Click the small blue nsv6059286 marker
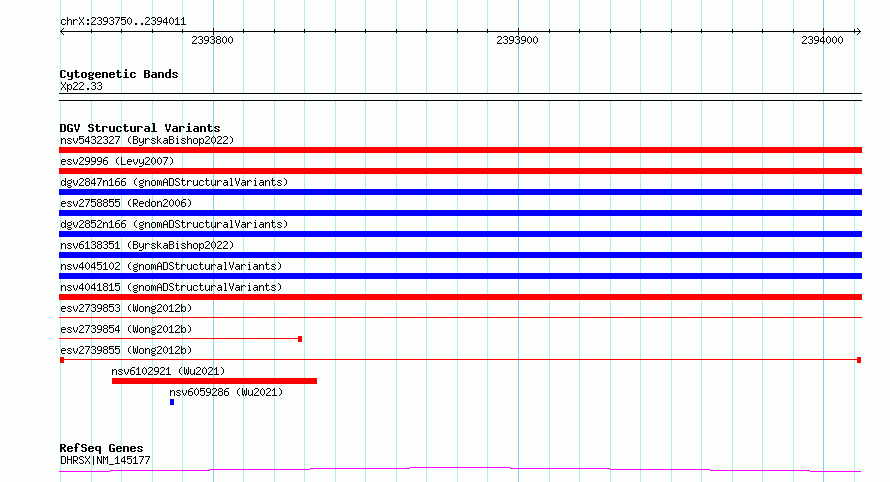This screenshot has height=482, width=890. [172, 402]
